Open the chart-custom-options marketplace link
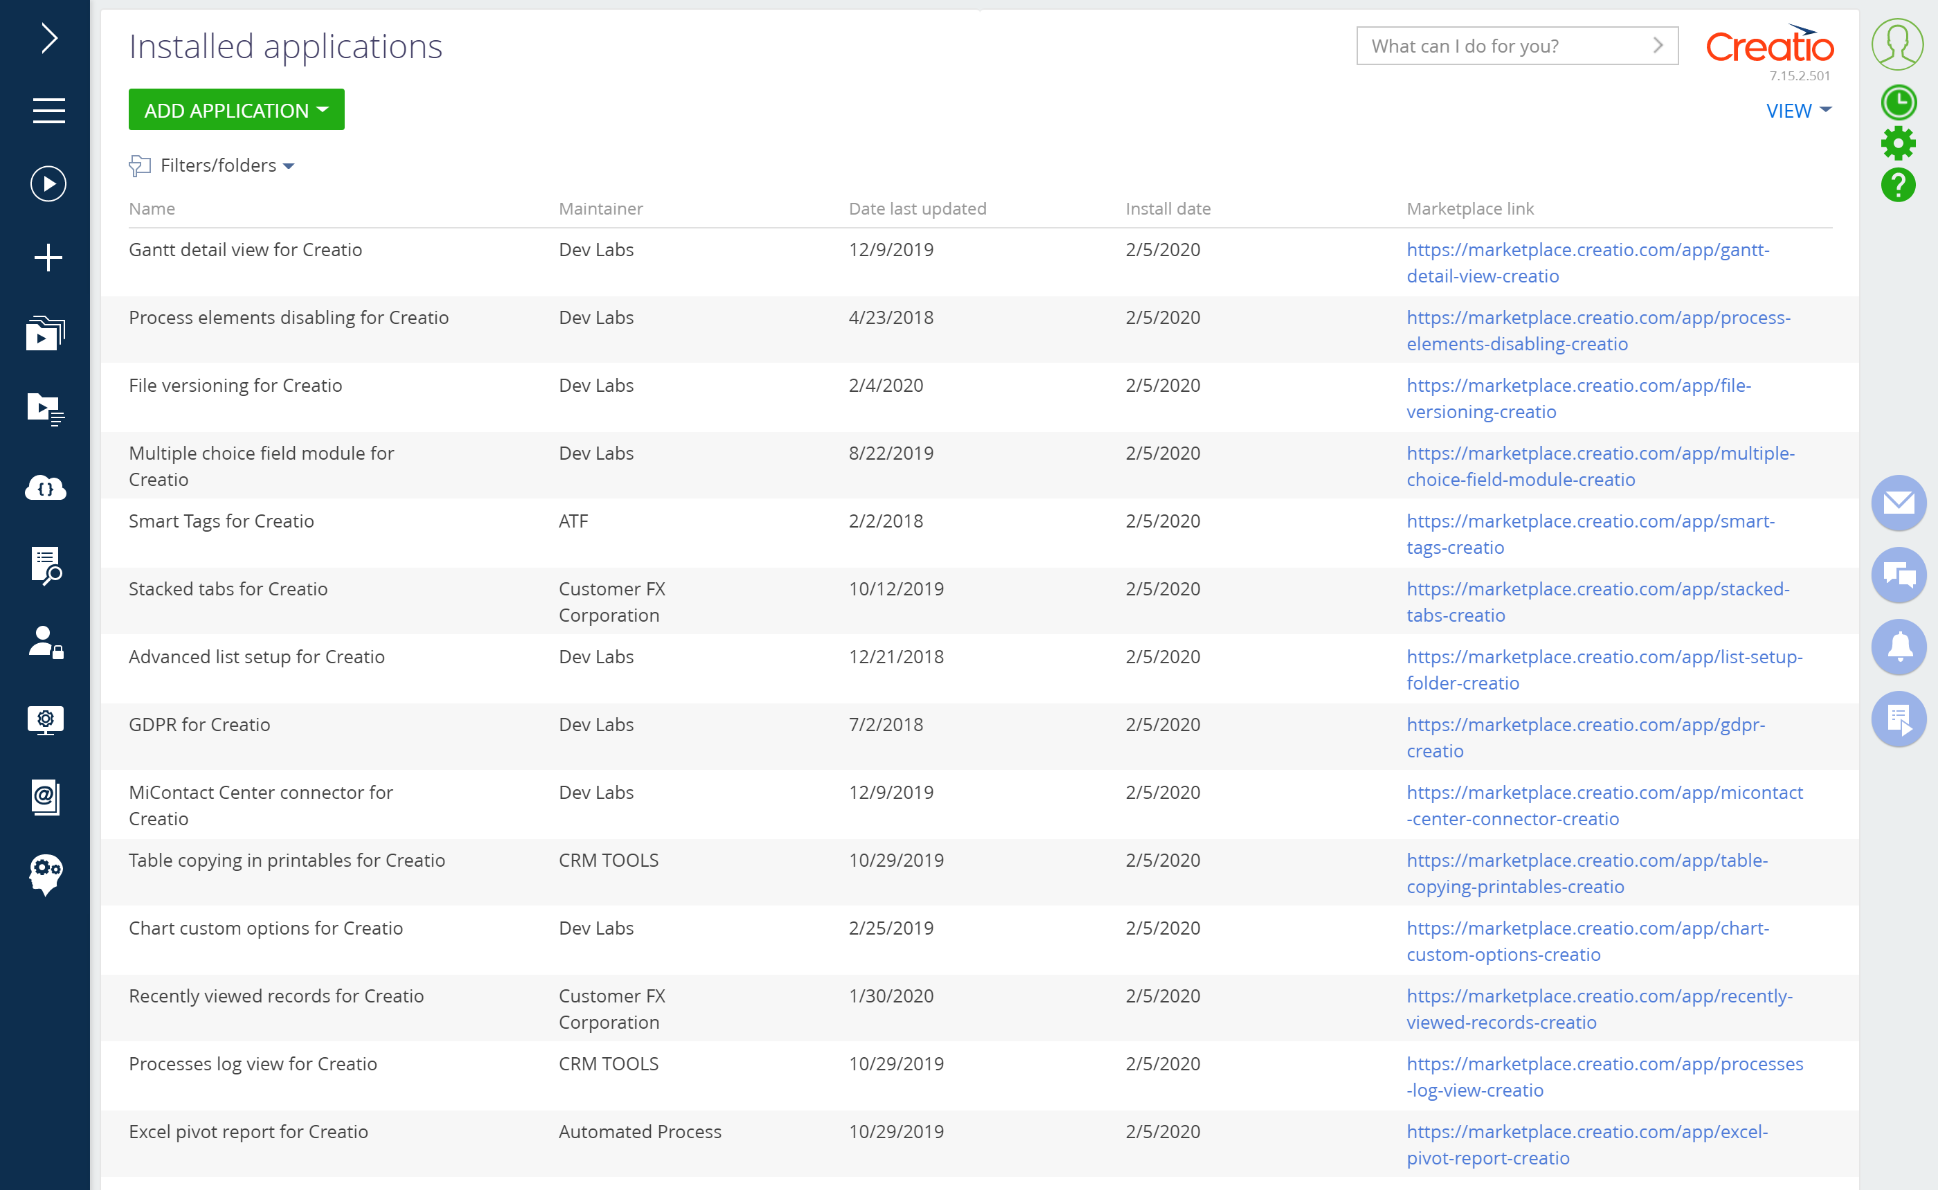 pyautogui.click(x=1588, y=943)
